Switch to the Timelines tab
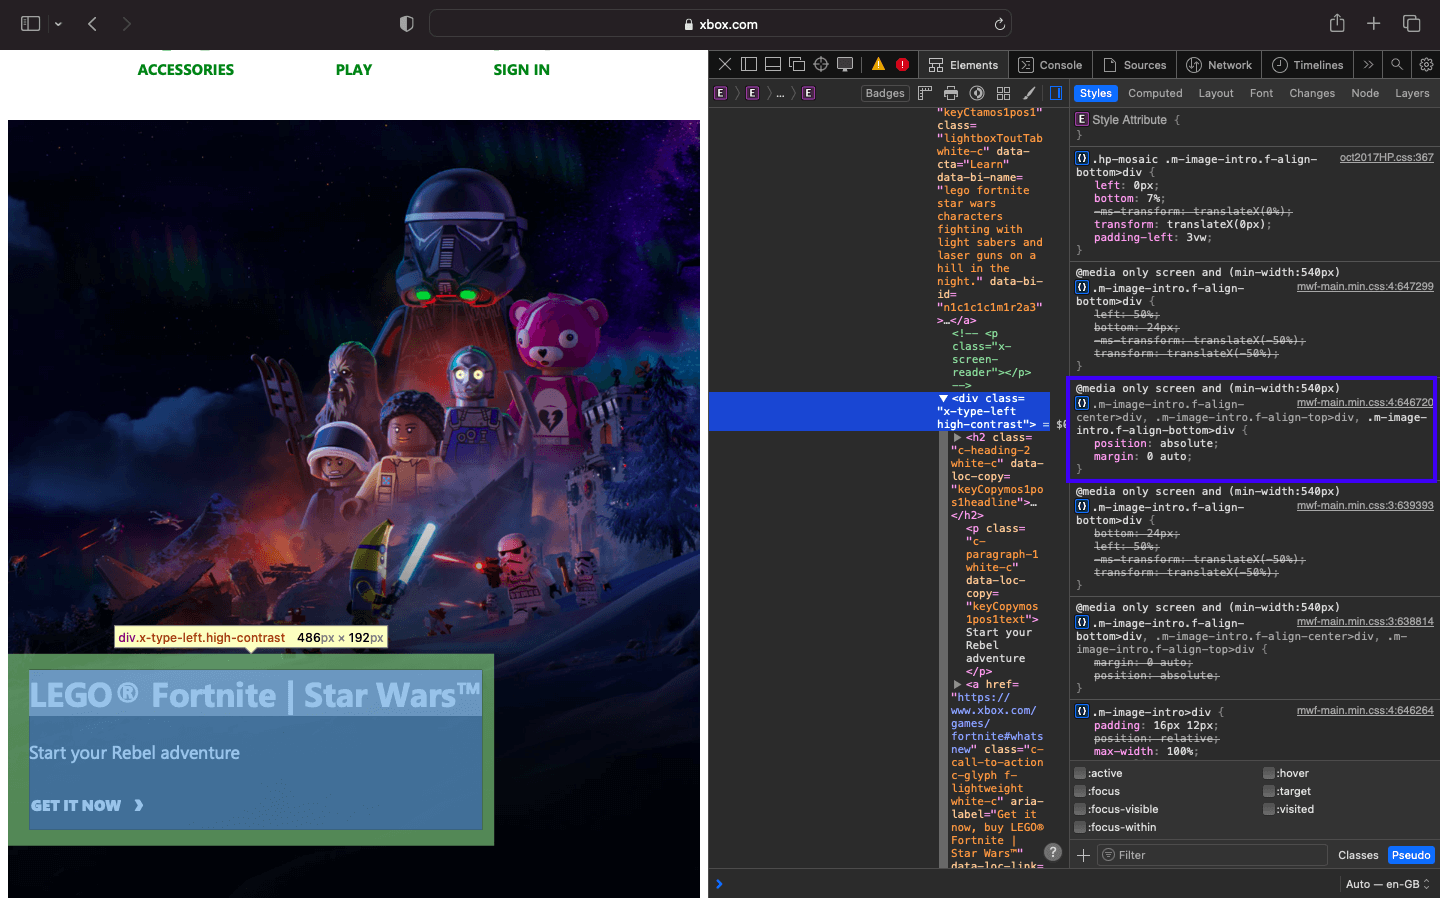 click(1308, 65)
